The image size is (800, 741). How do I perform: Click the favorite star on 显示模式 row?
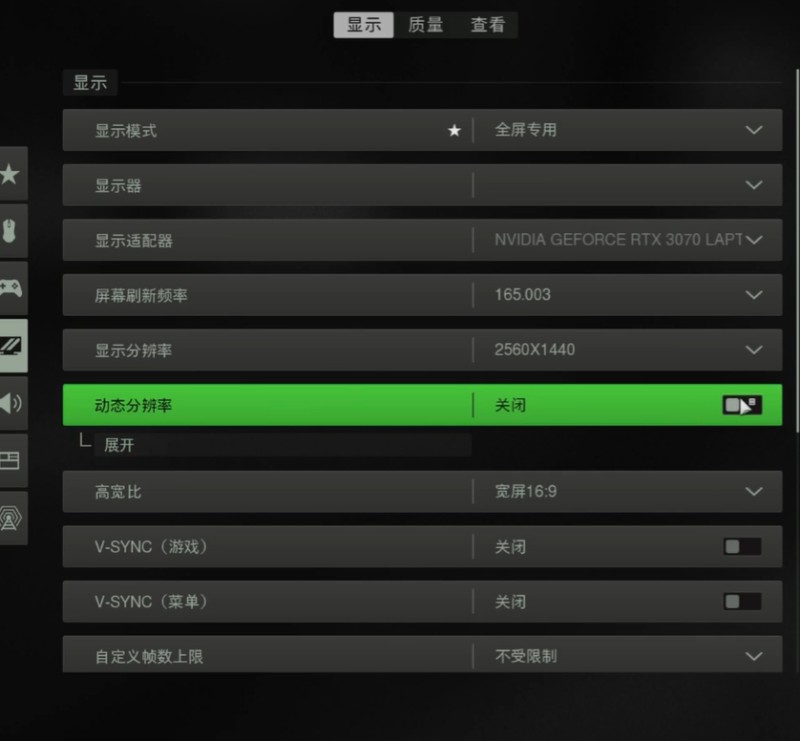454,131
